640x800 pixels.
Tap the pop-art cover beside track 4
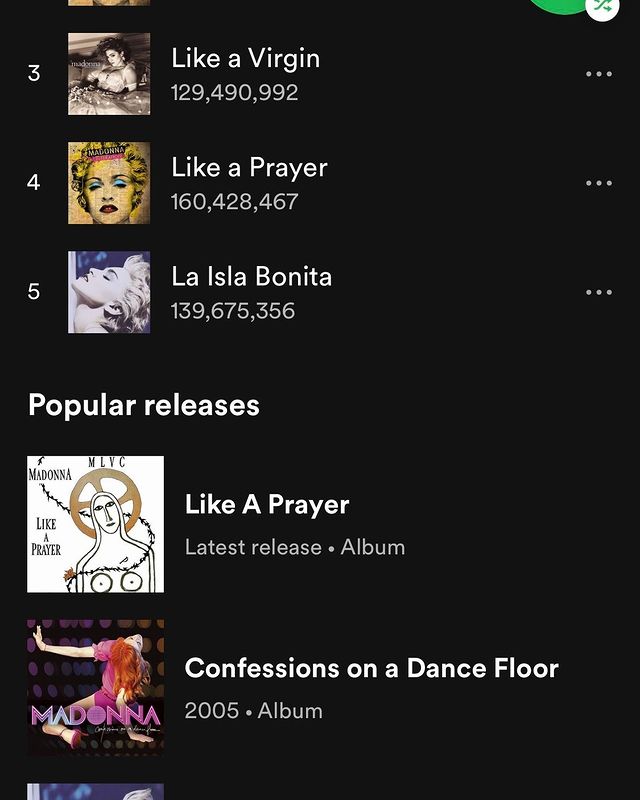(109, 183)
